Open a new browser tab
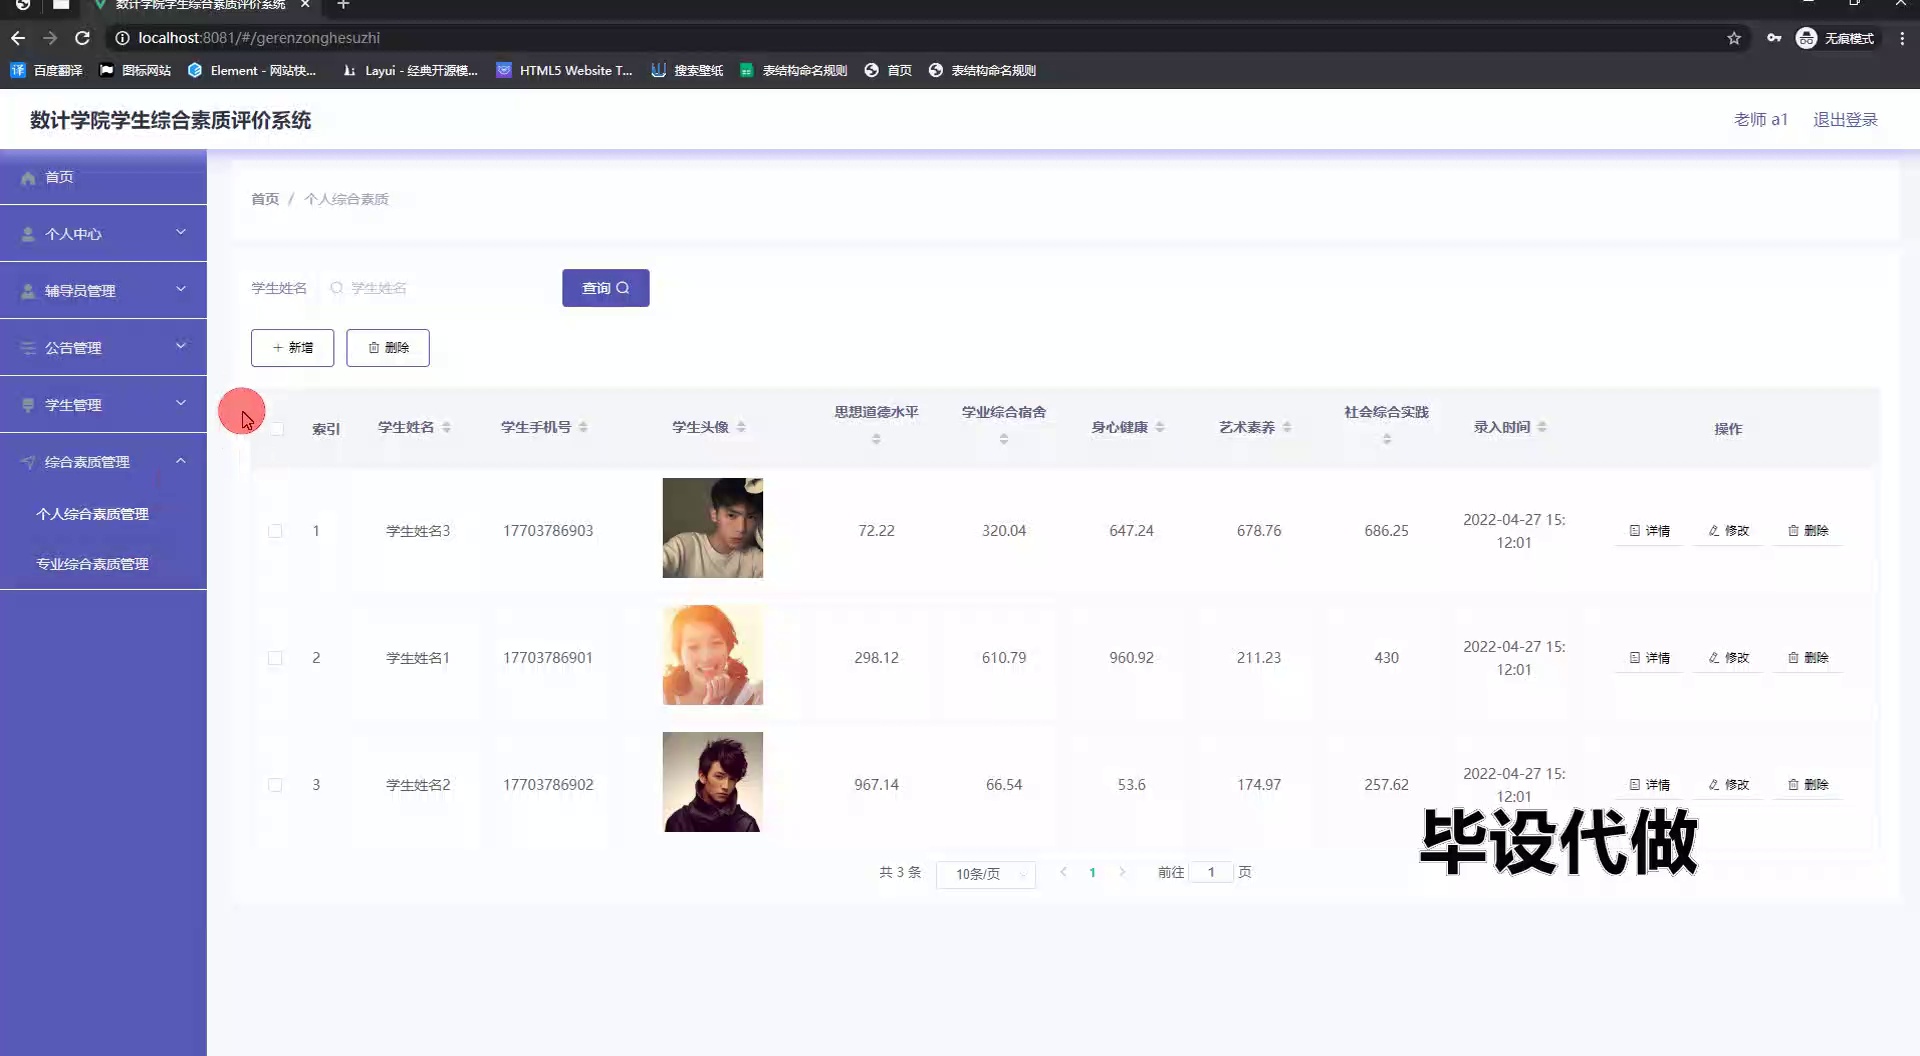Viewport: 1920px width, 1056px height. coord(343,5)
